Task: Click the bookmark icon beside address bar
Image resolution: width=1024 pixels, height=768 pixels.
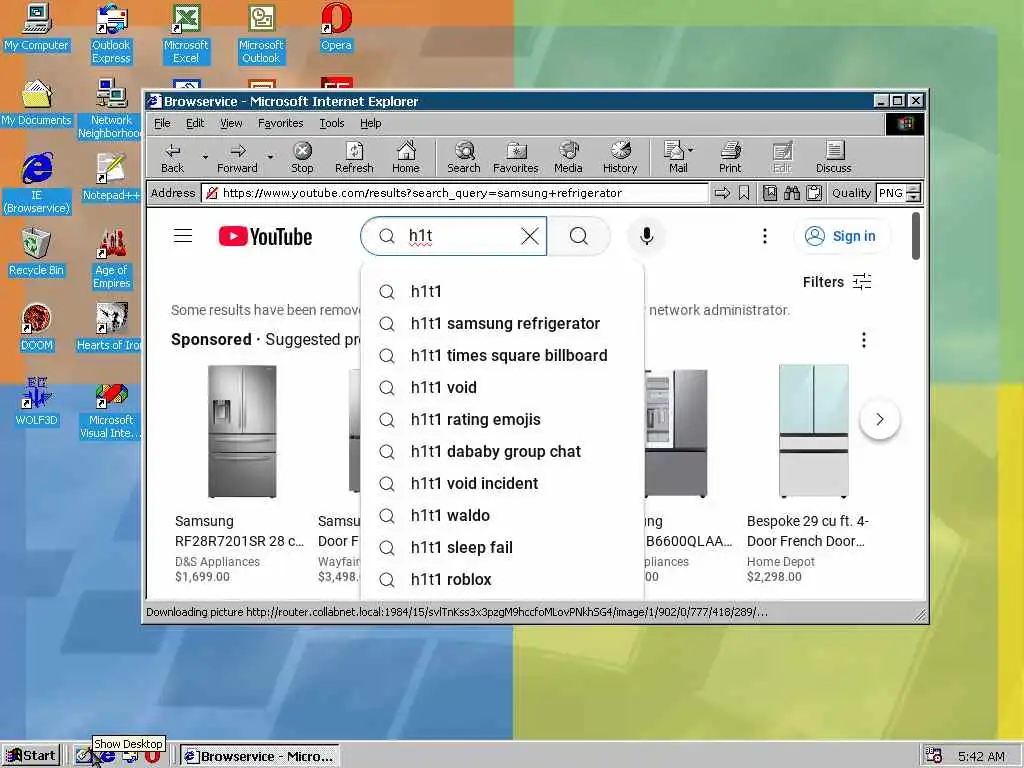Action: (744, 193)
